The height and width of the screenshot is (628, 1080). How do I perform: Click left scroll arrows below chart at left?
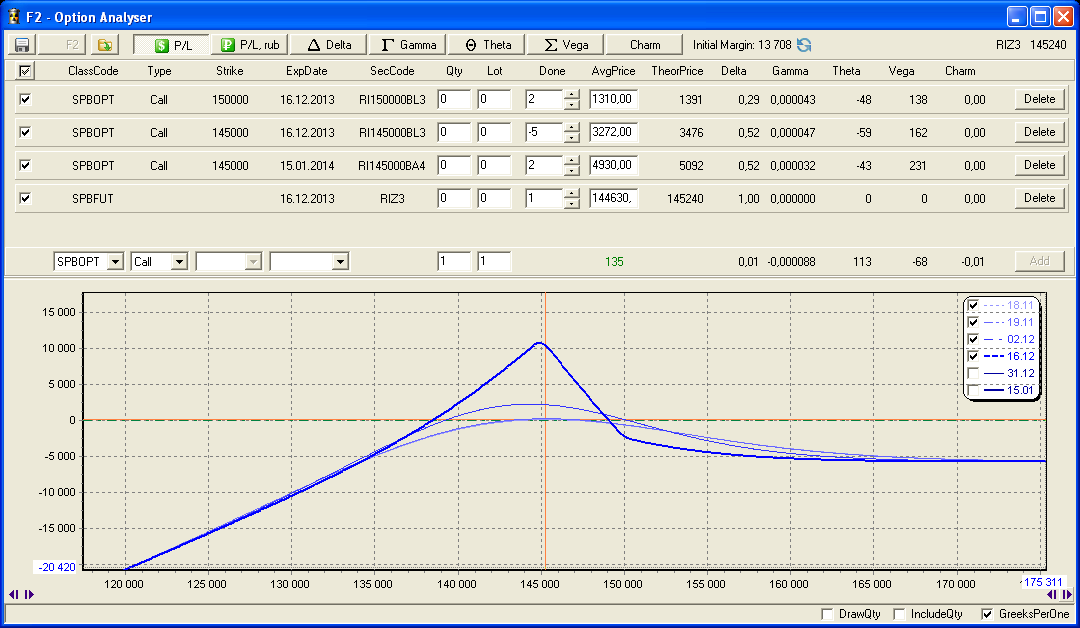click(x=15, y=594)
